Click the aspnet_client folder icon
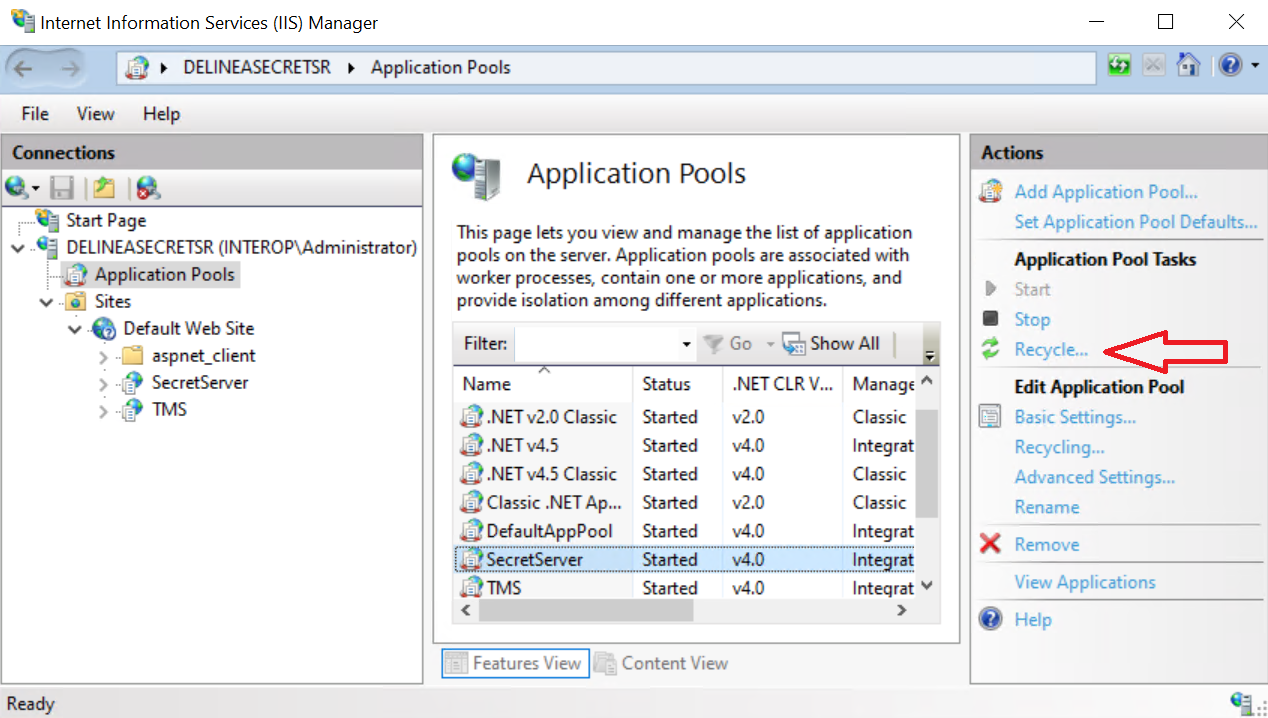This screenshot has height=718, width=1268. click(x=133, y=355)
